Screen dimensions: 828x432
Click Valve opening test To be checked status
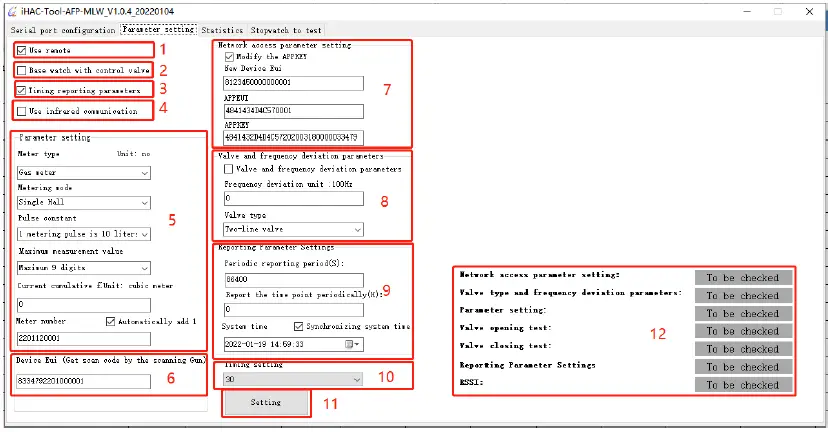click(x=744, y=331)
